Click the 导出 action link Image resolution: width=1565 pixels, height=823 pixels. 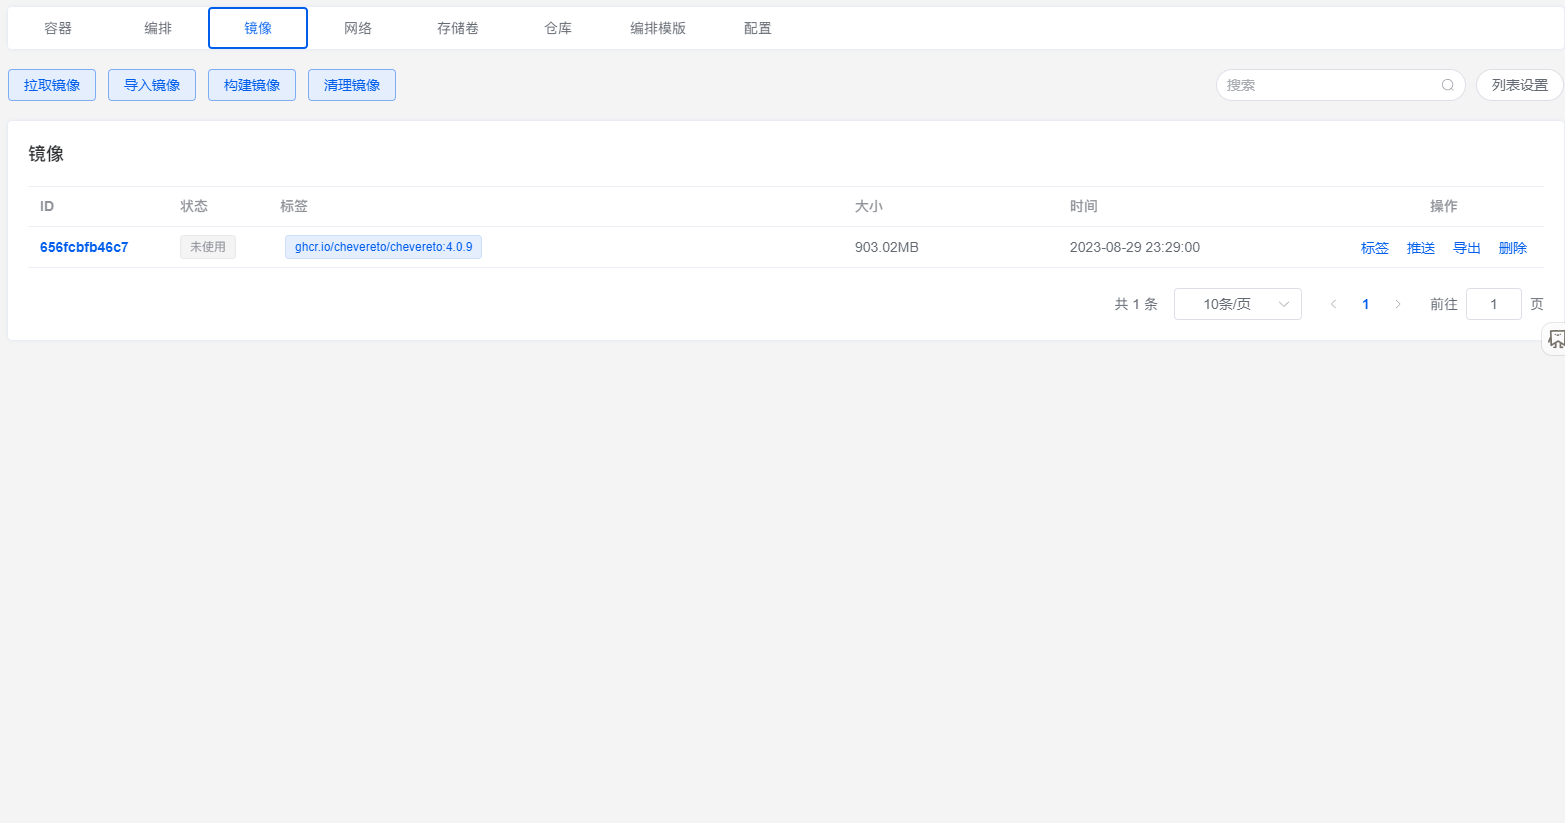pos(1467,248)
